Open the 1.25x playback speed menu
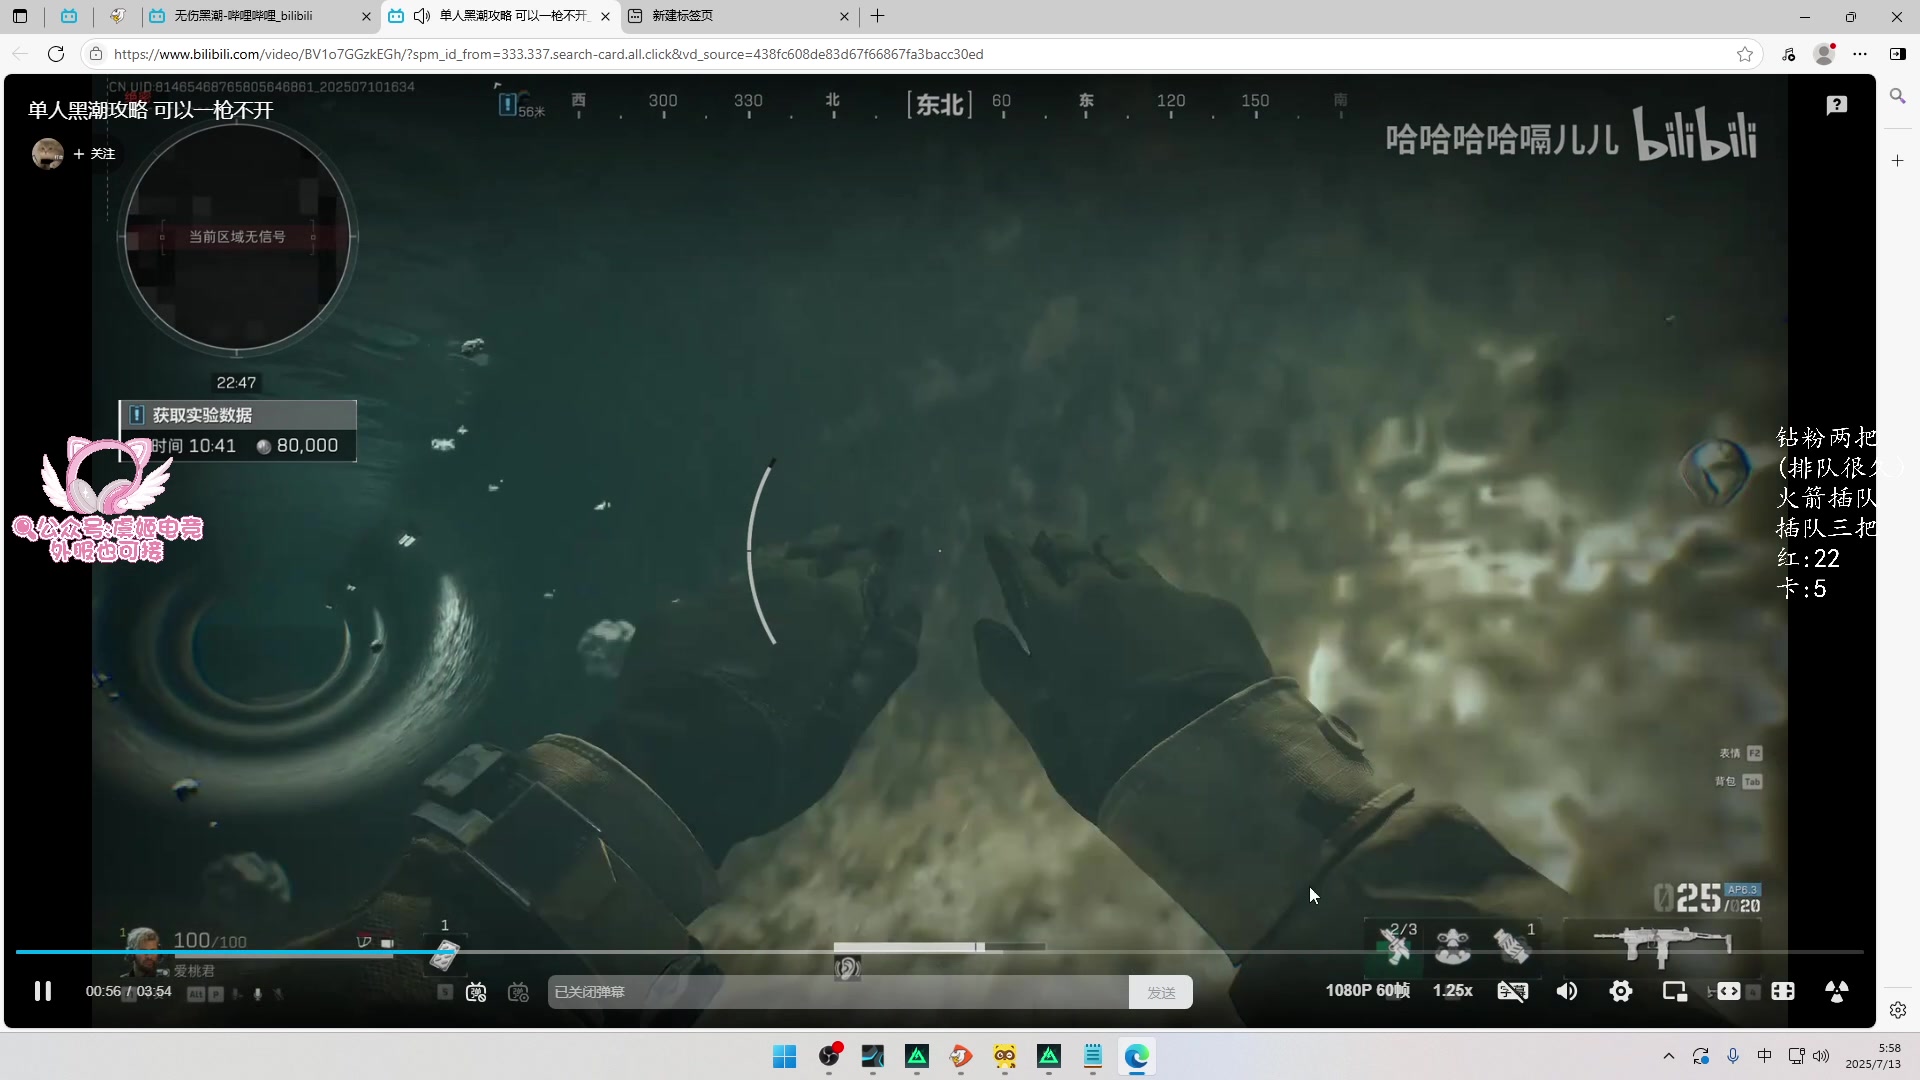 point(1453,990)
